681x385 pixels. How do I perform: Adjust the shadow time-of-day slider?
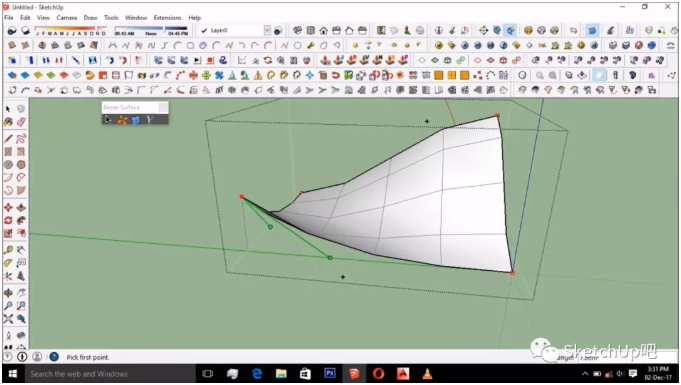pyautogui.click(x=151, y=30)
